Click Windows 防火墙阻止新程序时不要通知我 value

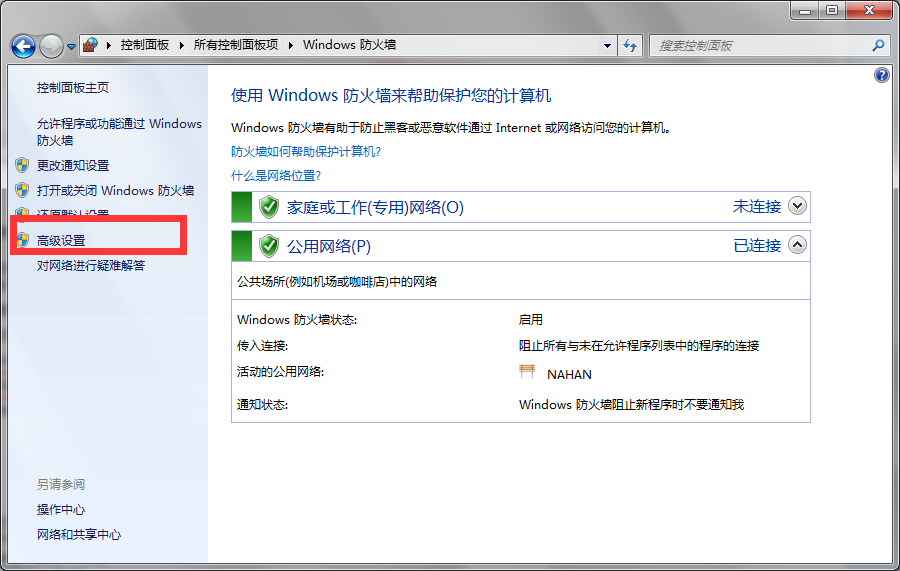click(631, 405)
